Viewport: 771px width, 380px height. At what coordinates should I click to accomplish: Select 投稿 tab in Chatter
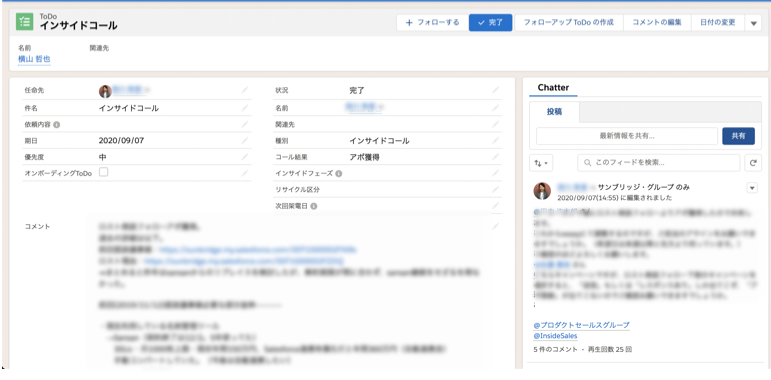pyautogui.click(x=555, y=112)
